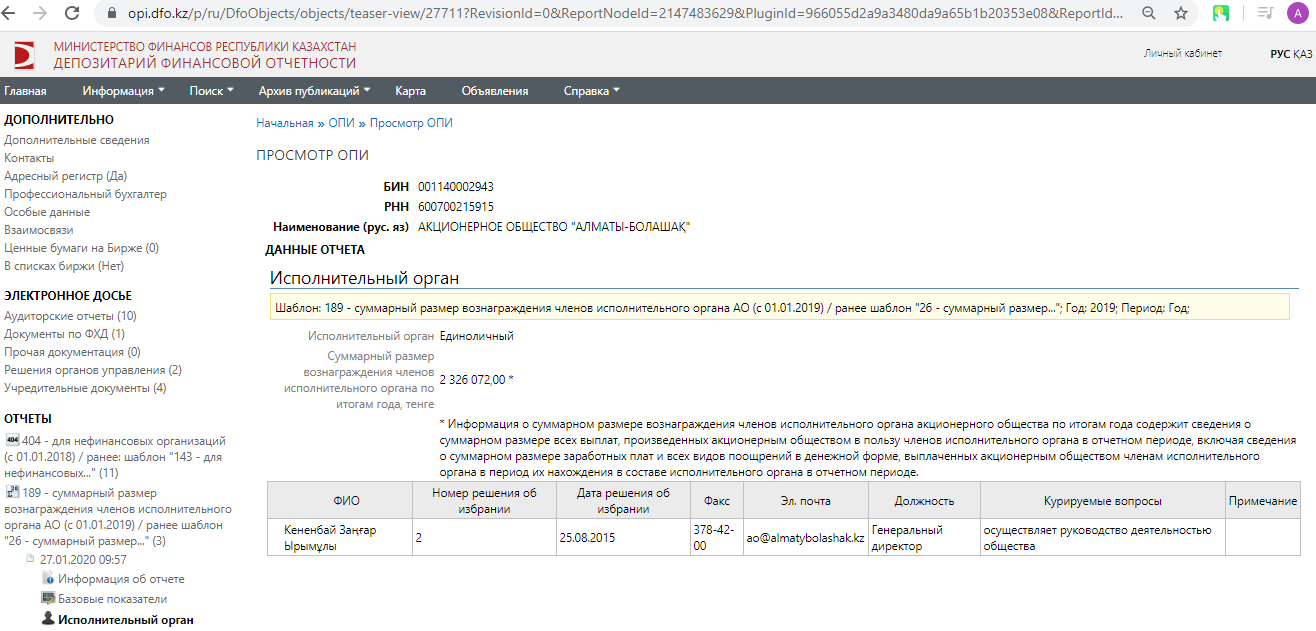The width and height of the screenshot is (1316, 631).
Task: Expand the Справка dropdown menu
Action: [x=591, y=91]
